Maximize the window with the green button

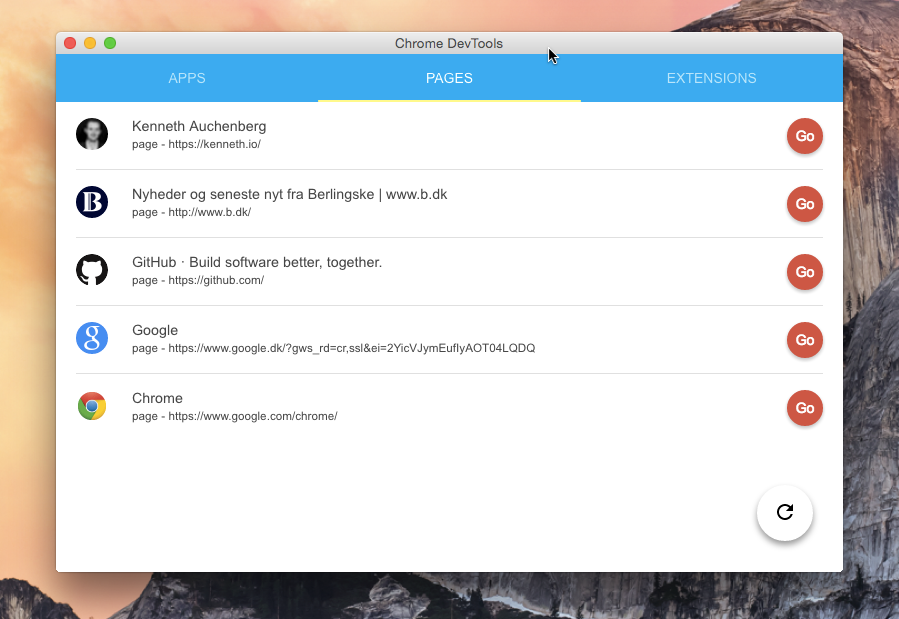tap(110, 43)
